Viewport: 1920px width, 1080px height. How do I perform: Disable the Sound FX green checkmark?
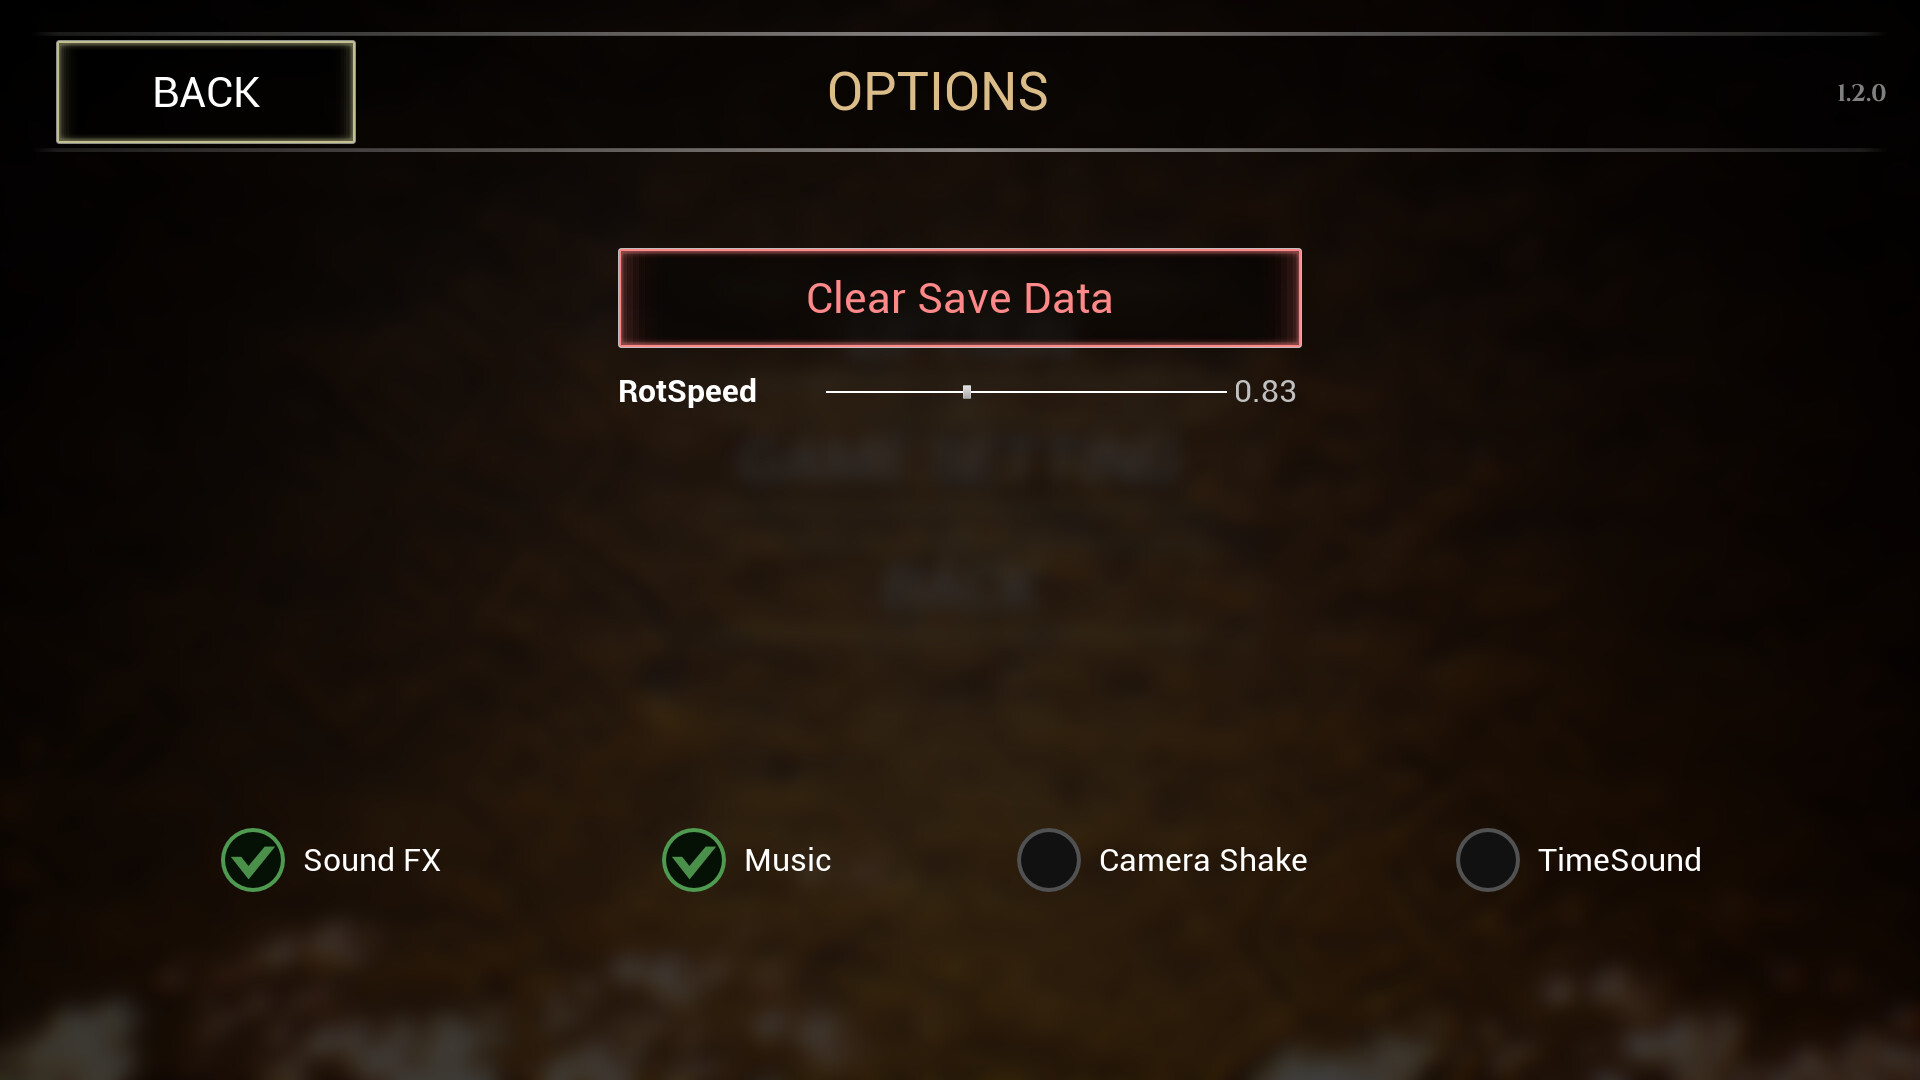[x=253, y=860]
